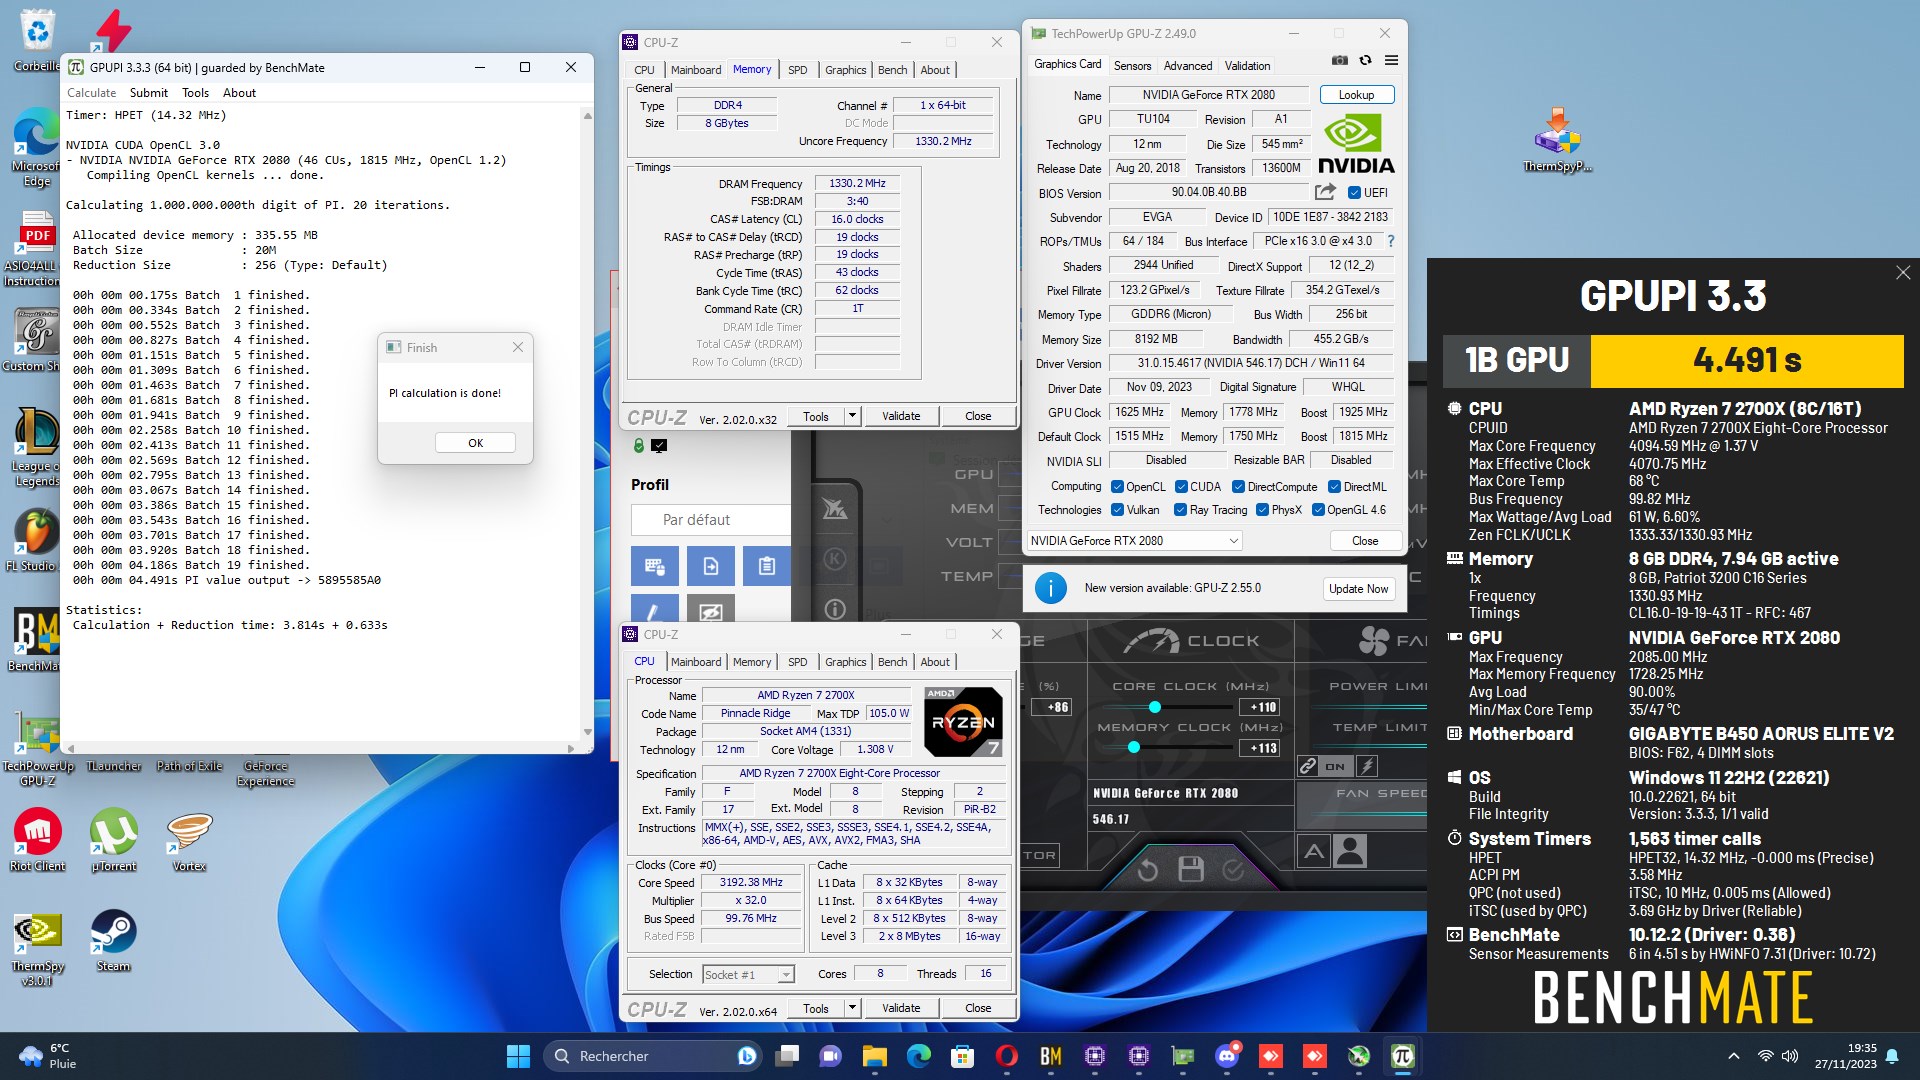
Task: Switch to Sensors tab in GPU-Z
Action: click(1132, 66)
